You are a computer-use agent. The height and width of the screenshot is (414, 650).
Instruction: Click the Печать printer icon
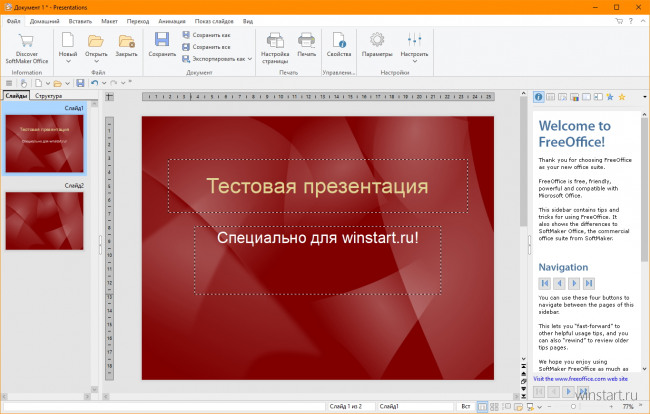pos(306,41)
